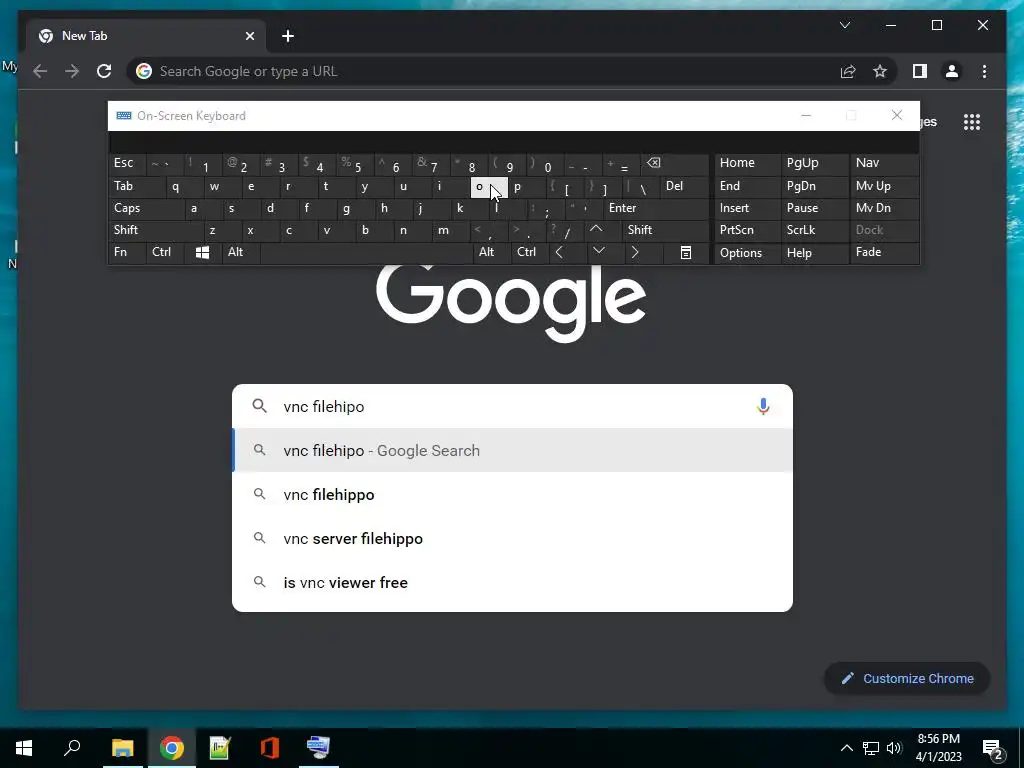1024x768 pixels.
Task: Bookmark this tab with star icon
Action: (880, 71)
